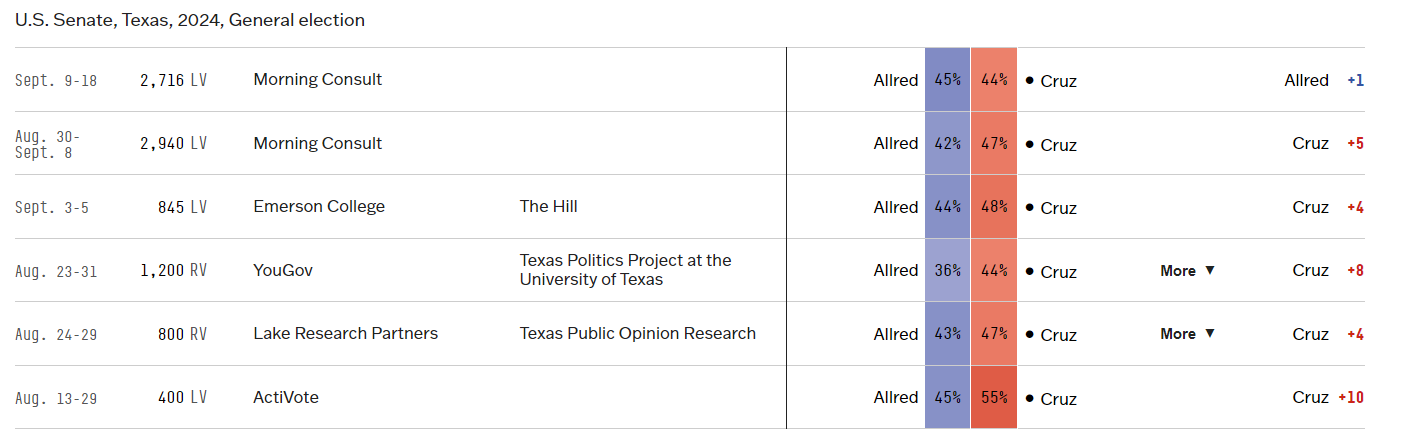
Task: Click the U.S. Senate, Texas, 2024 heading
Action: (190, 20)
